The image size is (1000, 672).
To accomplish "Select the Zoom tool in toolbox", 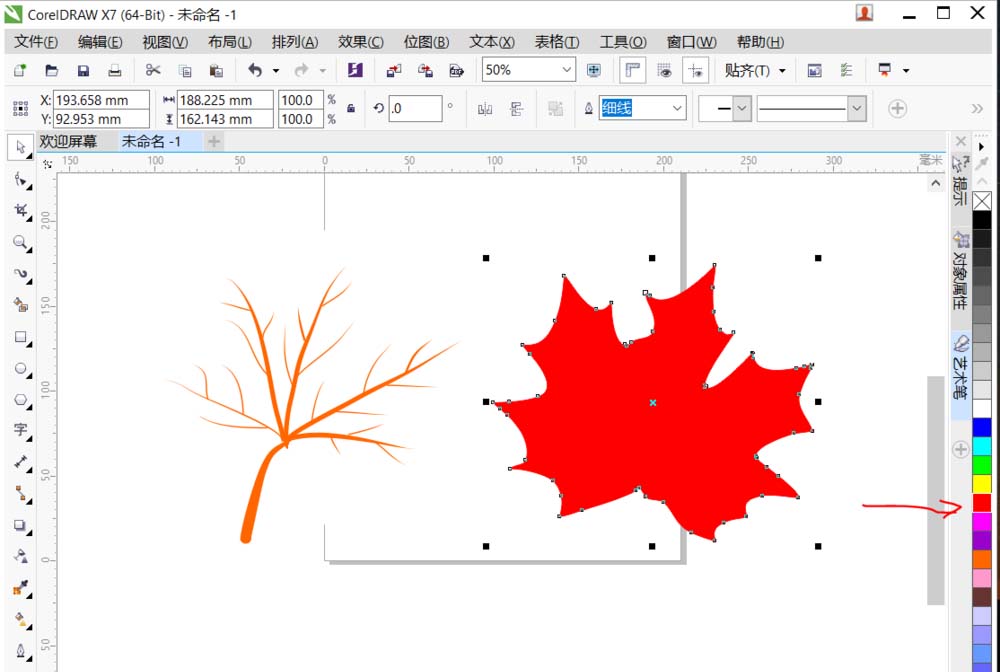I will 20,242.
